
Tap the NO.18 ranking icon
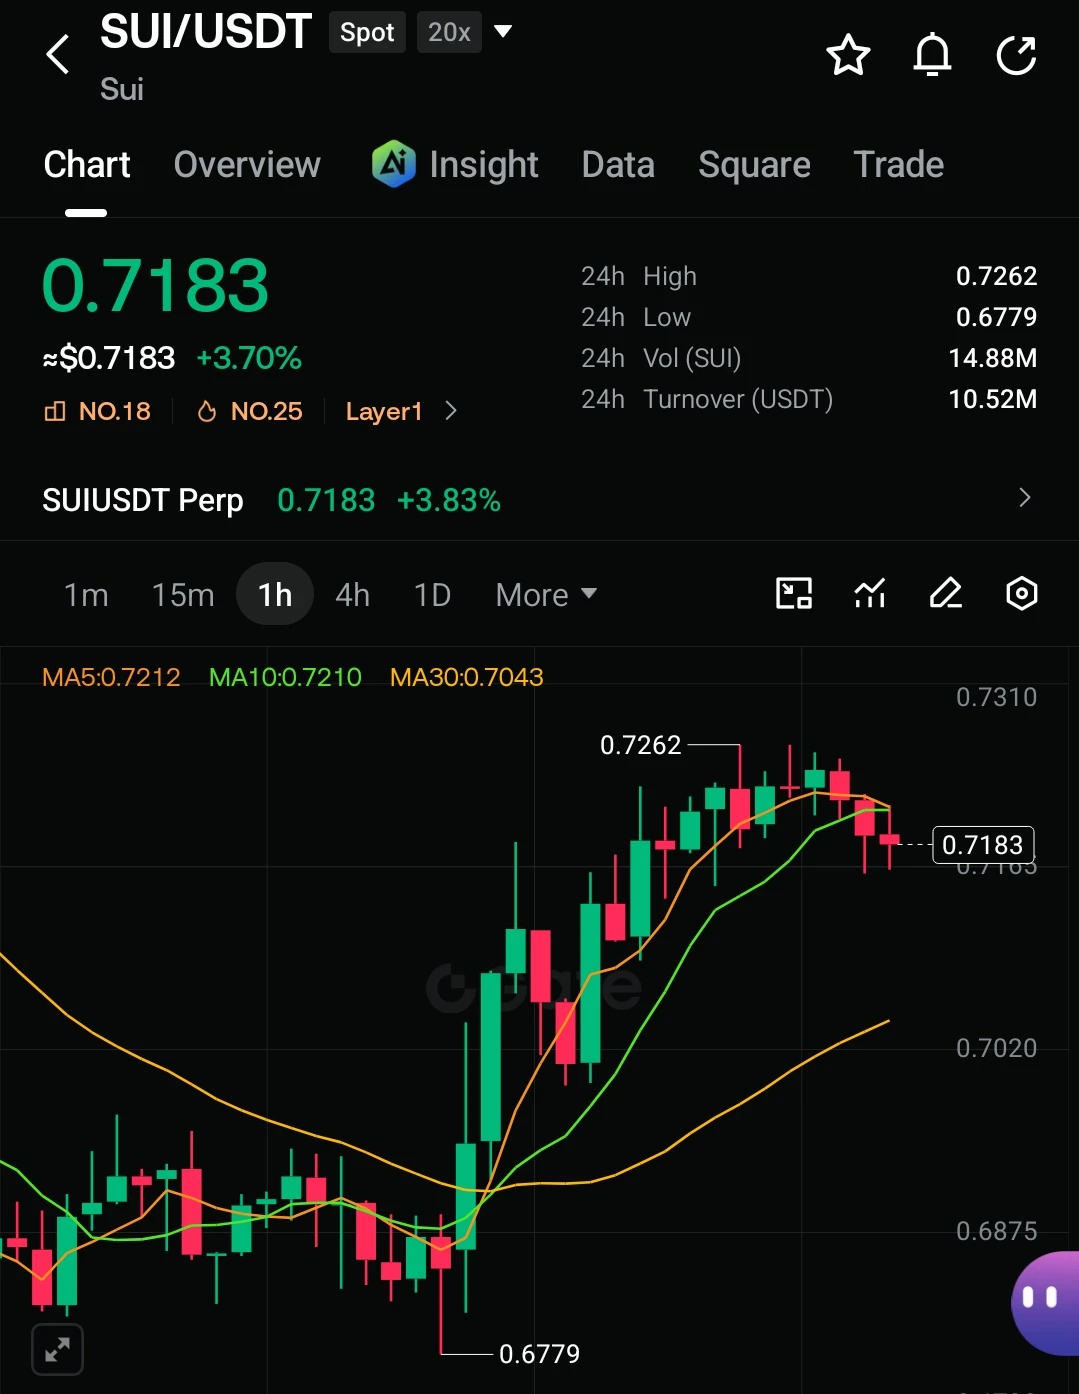(55, 411)
